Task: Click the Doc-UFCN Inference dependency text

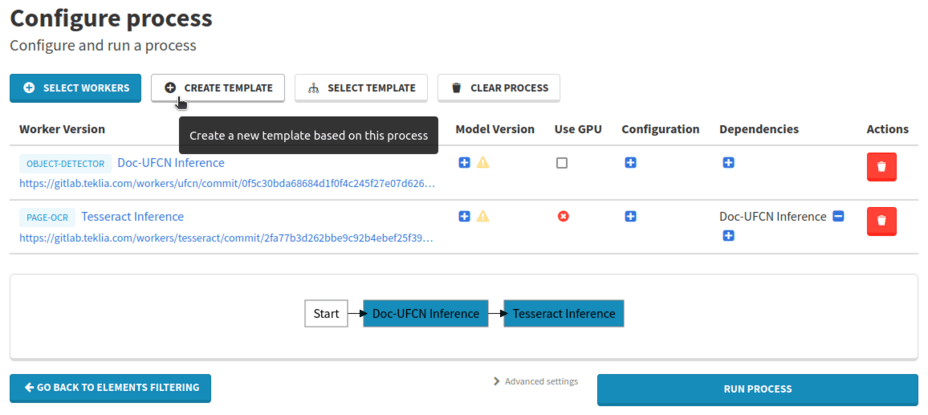Action: [x=773, y=217]
